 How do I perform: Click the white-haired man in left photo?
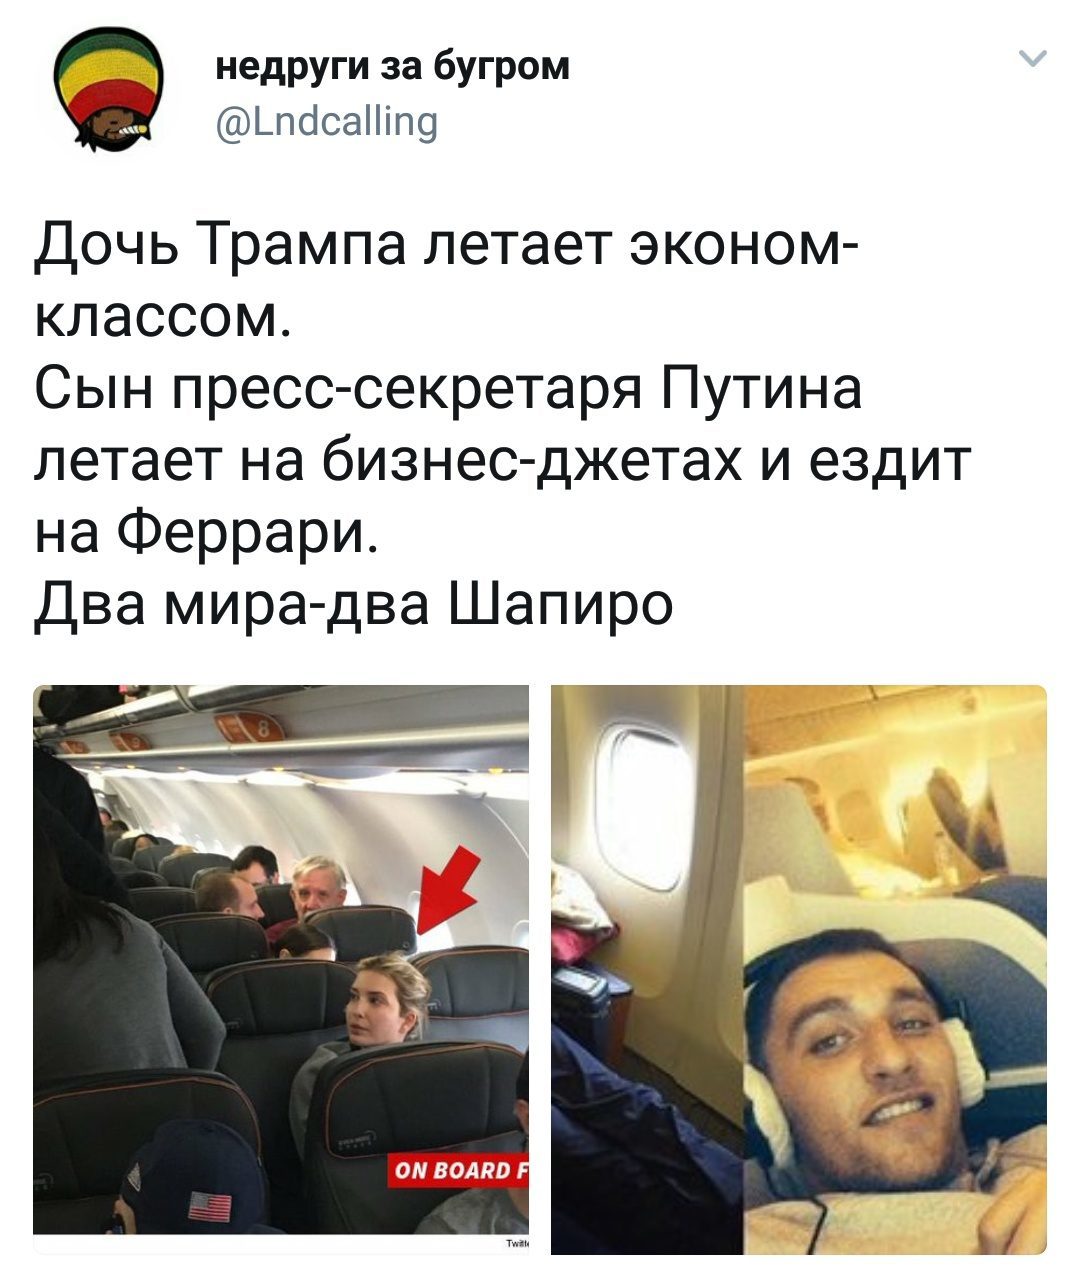(x=319, y=887)
